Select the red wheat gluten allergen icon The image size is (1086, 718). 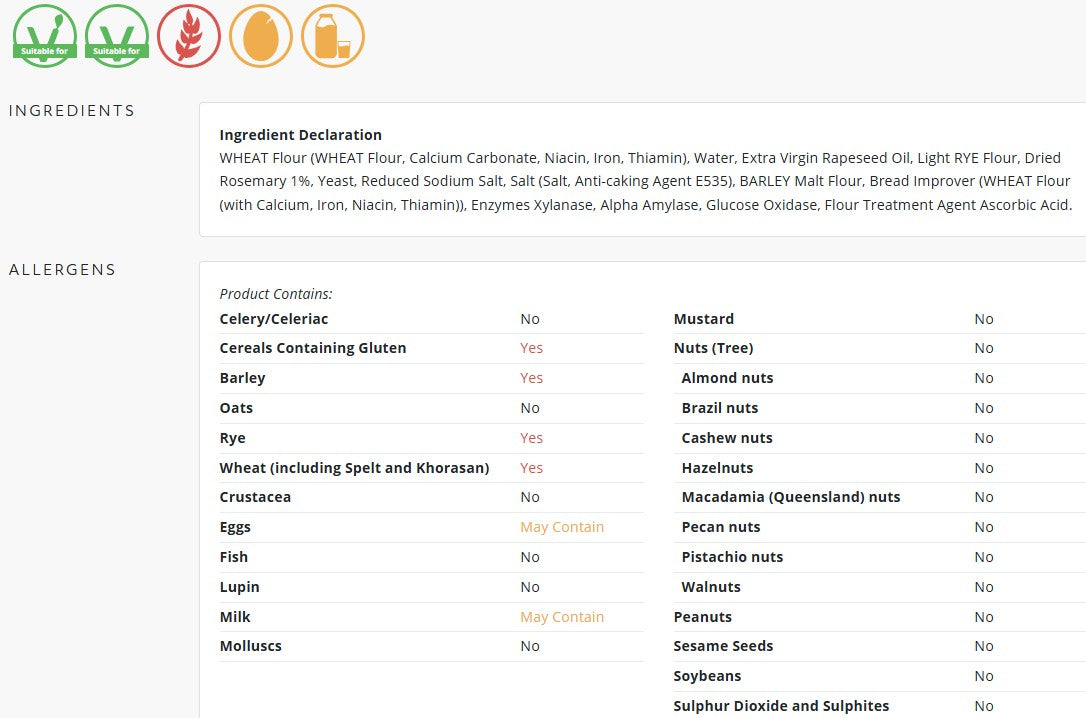coord(189,36)
